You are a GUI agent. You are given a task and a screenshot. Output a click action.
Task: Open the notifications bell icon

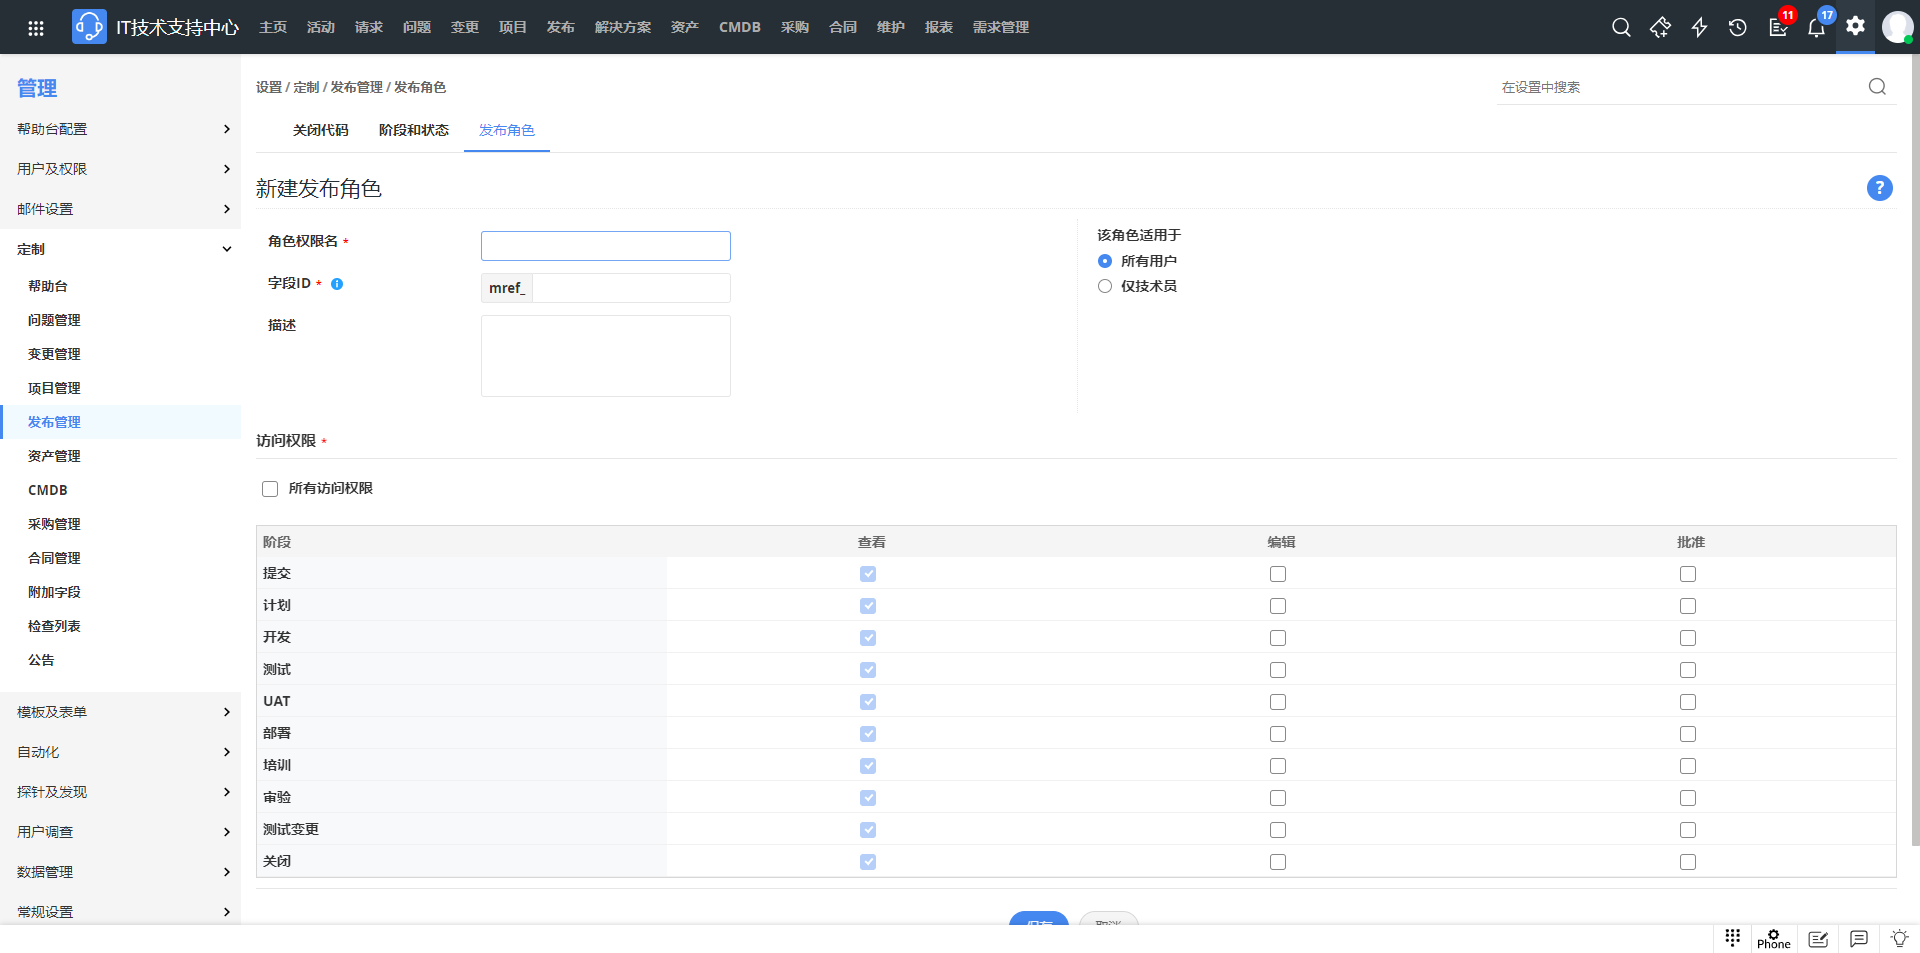coord(1816,28)
